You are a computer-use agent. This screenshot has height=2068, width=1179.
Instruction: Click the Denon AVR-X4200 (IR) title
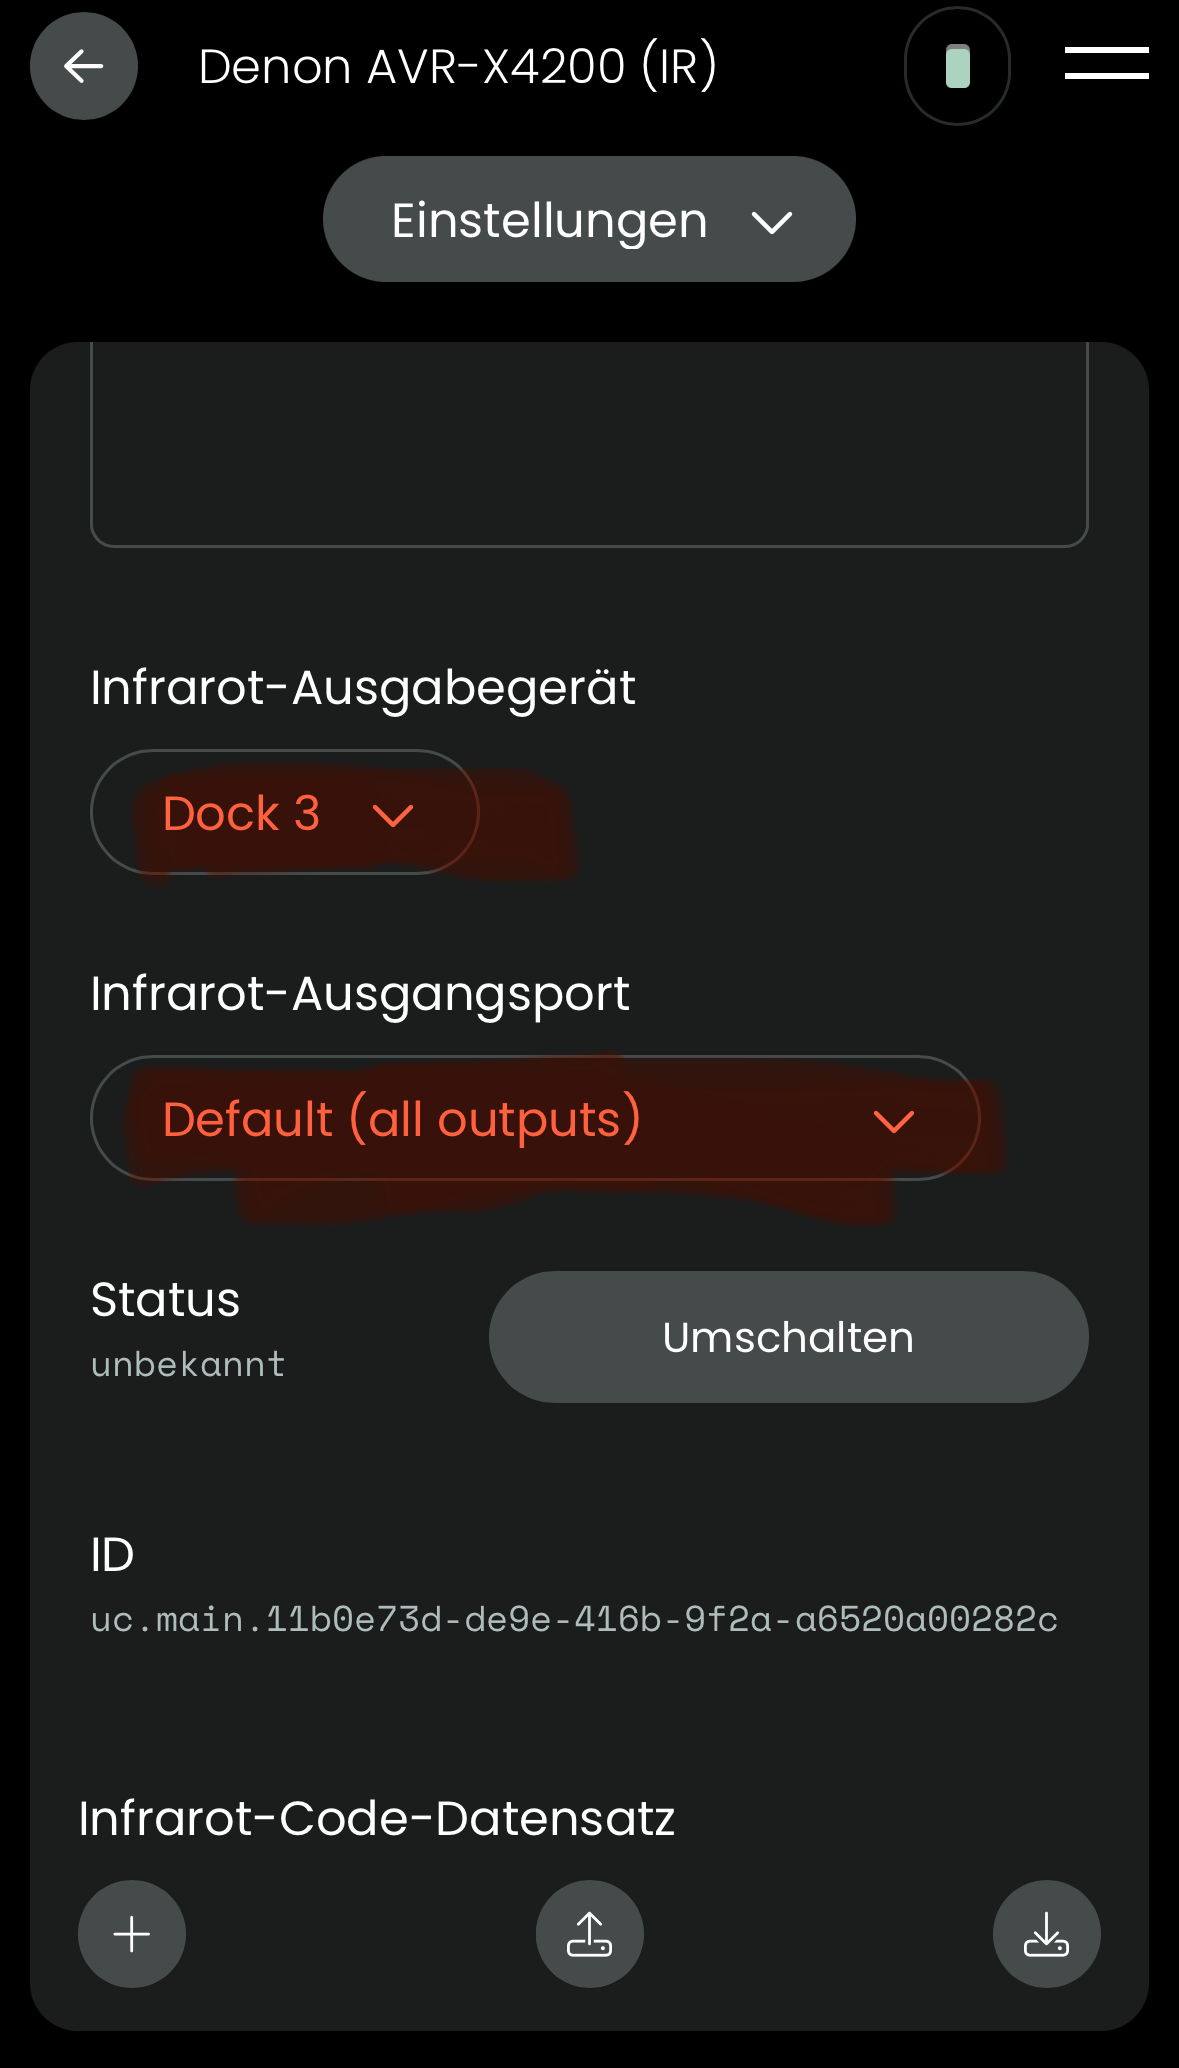(458, 67)
